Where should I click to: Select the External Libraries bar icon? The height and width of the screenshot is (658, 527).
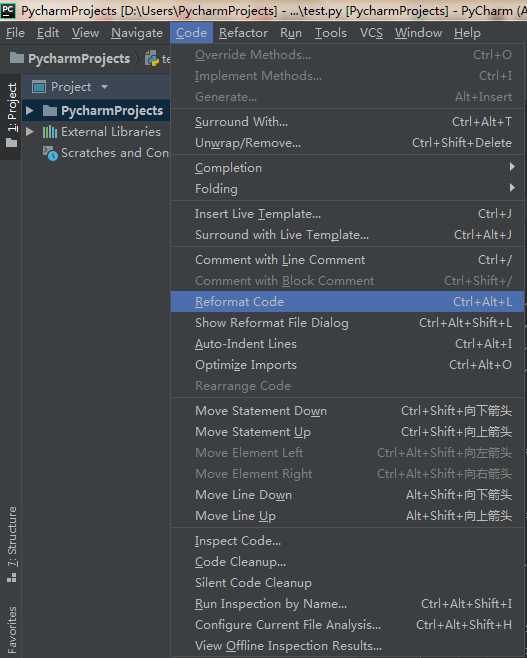[50, 132]
